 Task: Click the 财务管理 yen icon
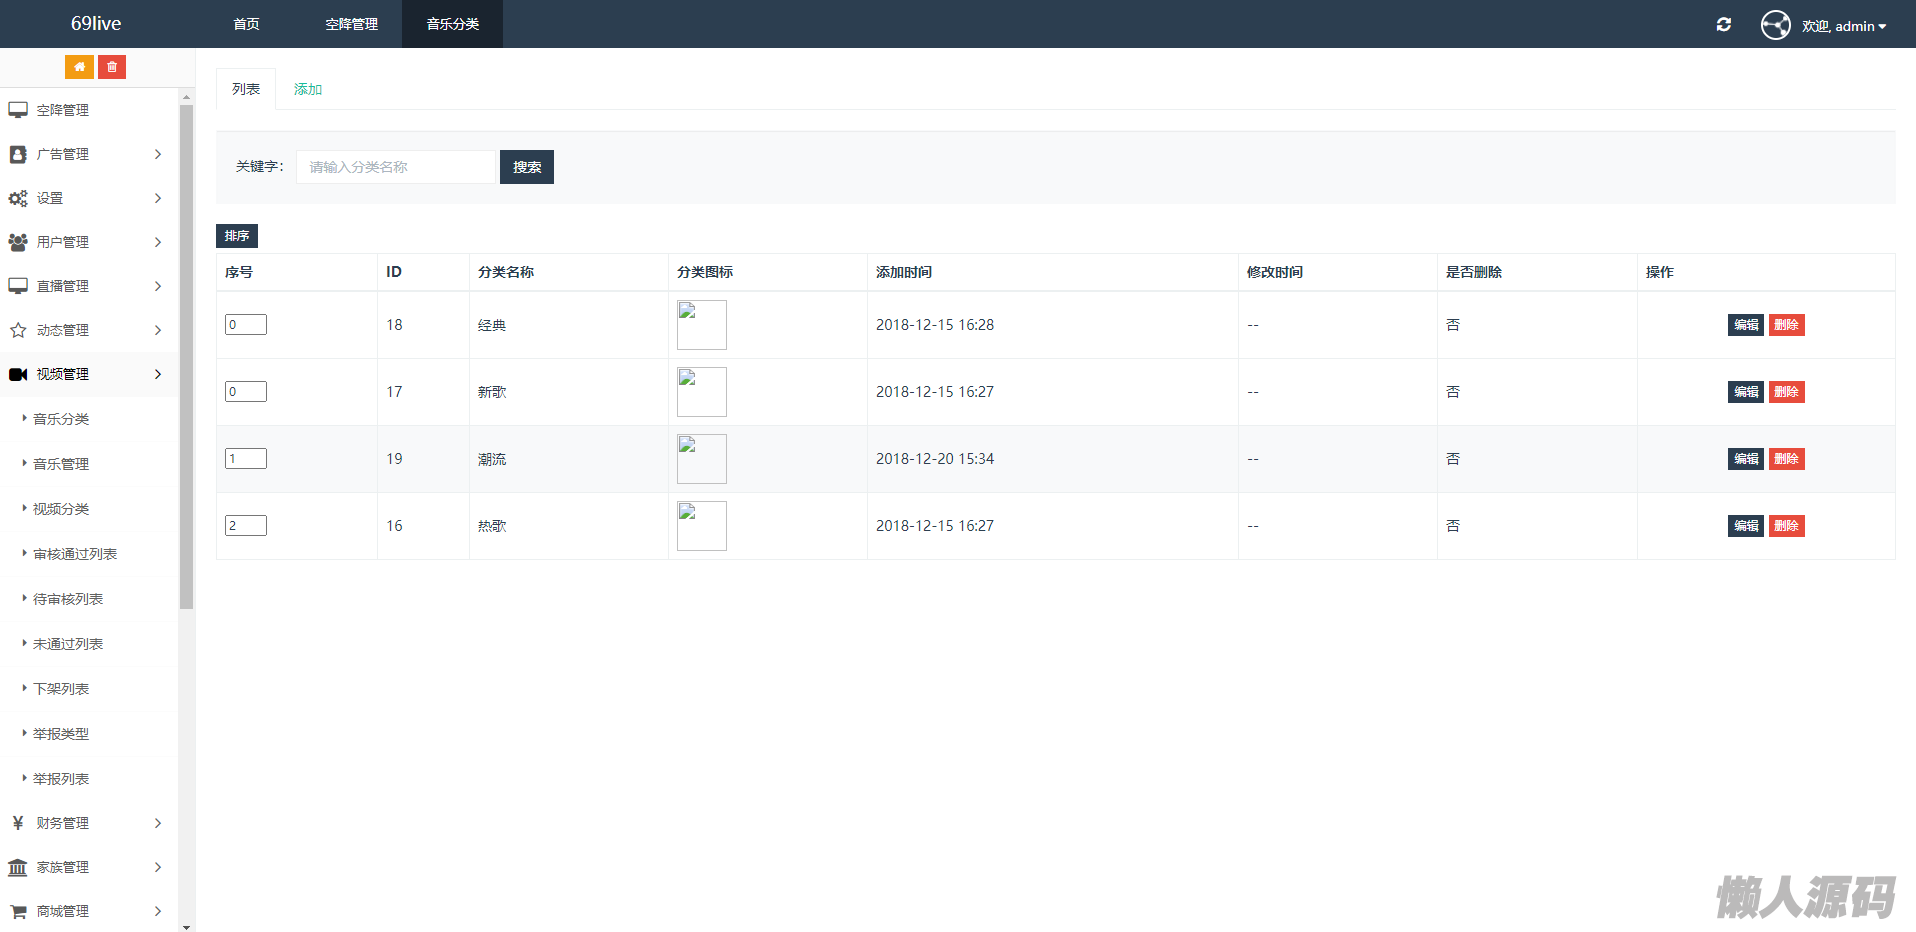tap(18, 823)
